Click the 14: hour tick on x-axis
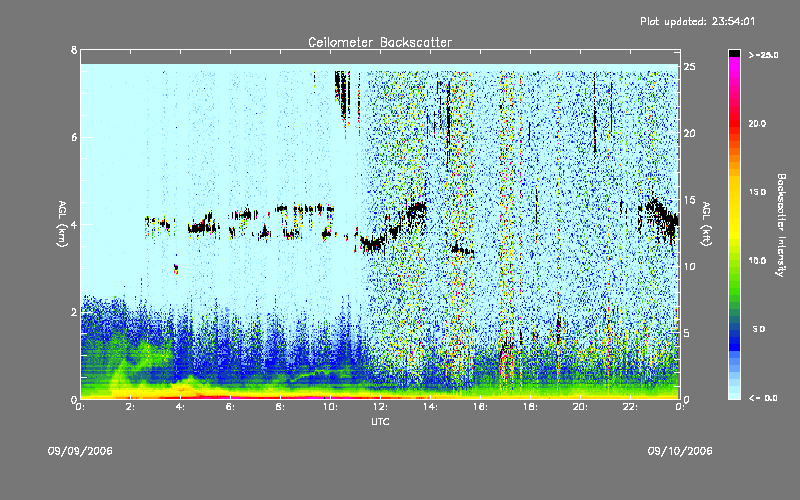800x500 pixels. (430, 407)
